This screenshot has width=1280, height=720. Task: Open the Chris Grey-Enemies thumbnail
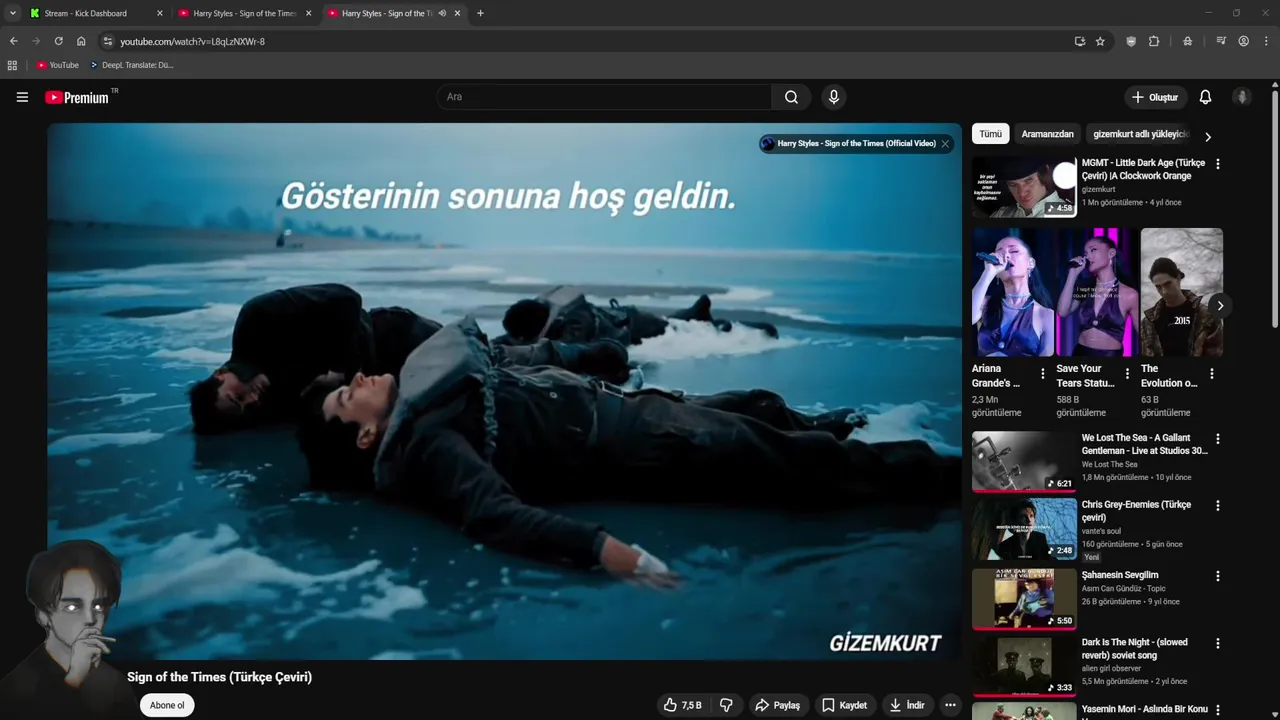point(1024,528)
